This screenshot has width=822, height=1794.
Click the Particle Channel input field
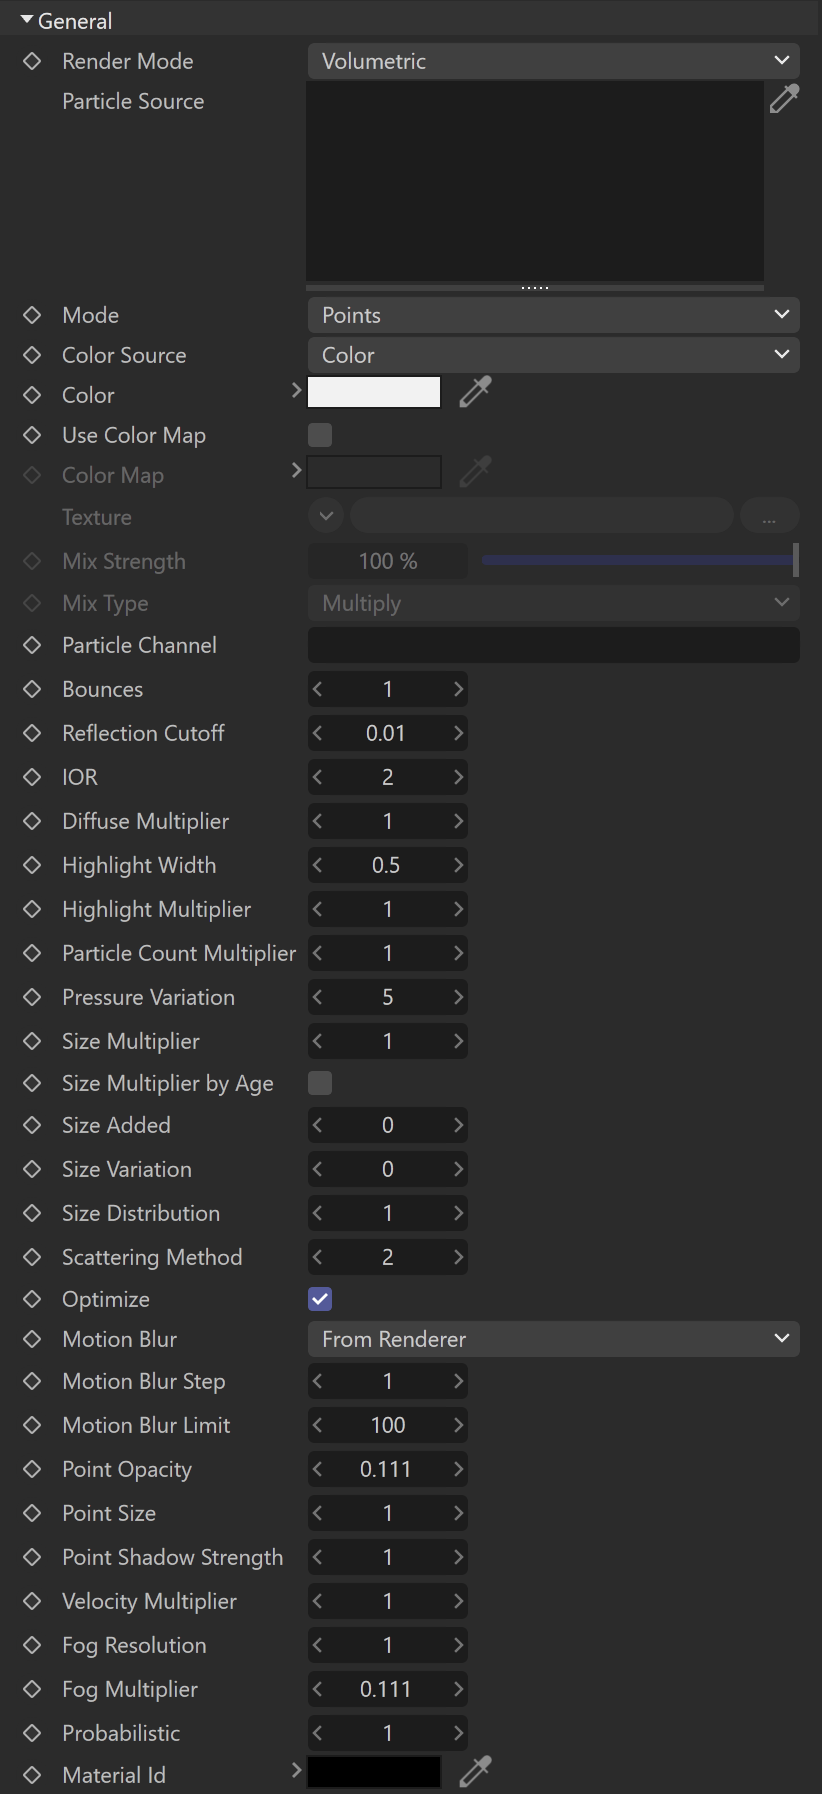click(553, 645)
